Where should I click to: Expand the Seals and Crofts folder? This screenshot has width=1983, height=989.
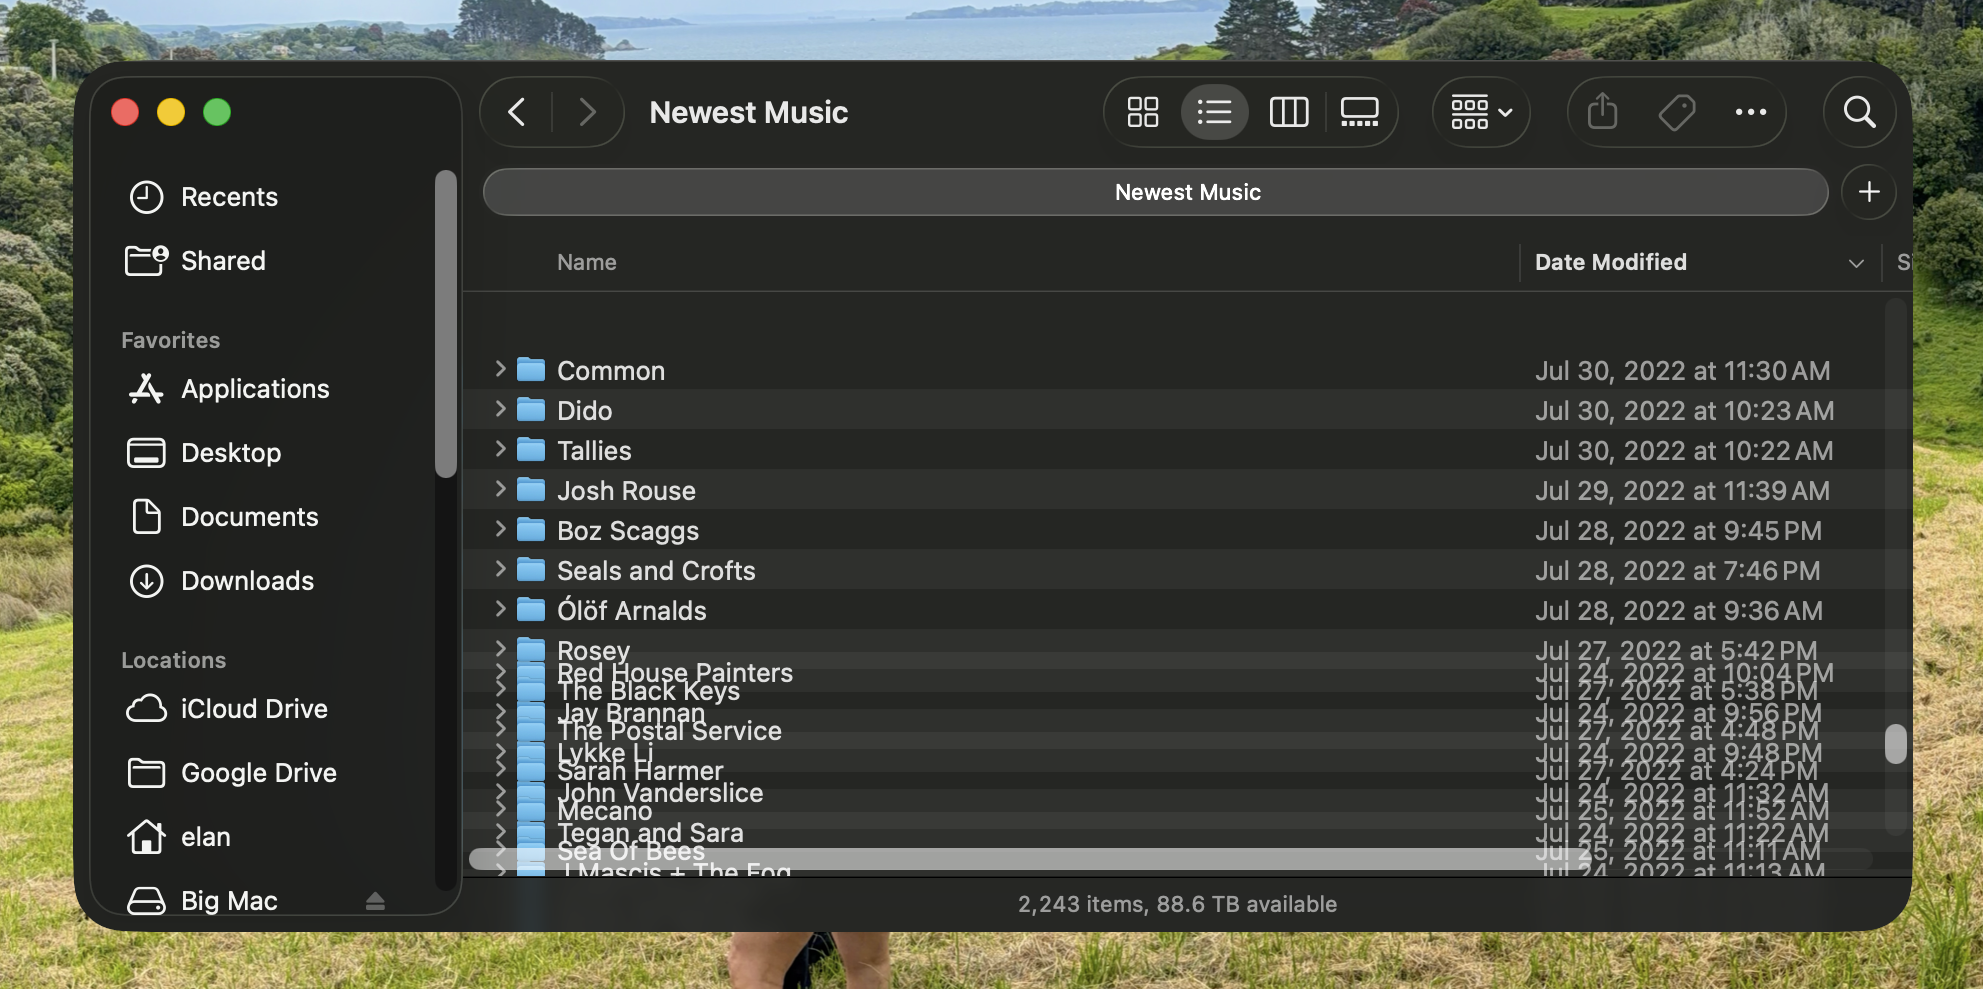click(500, 570)
